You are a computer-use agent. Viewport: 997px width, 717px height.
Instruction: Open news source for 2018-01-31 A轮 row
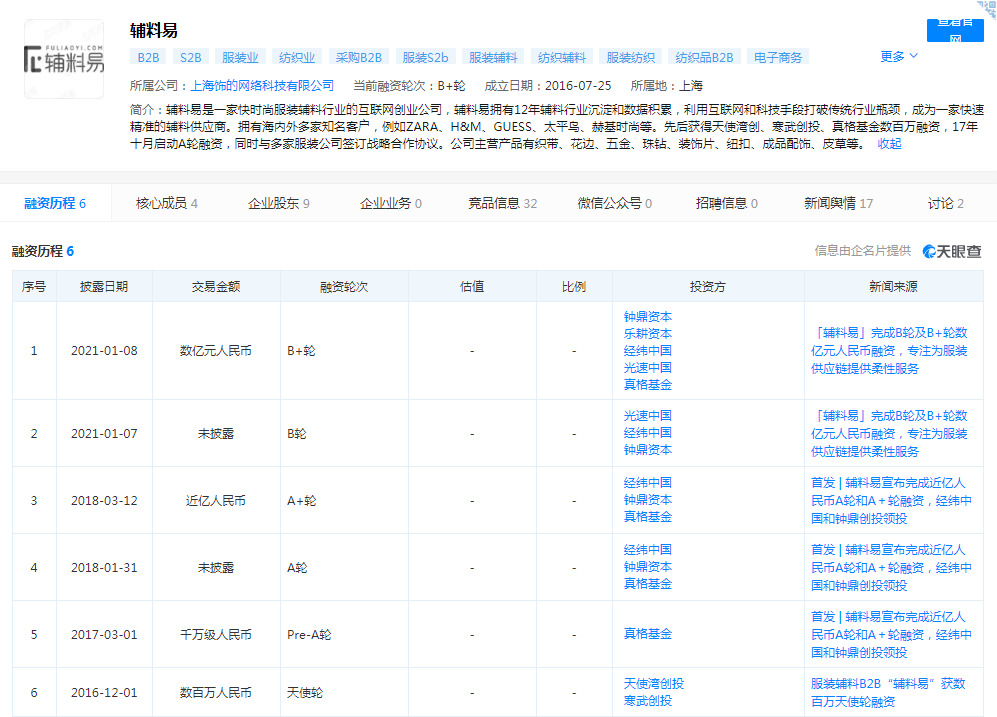coord(891,568)
